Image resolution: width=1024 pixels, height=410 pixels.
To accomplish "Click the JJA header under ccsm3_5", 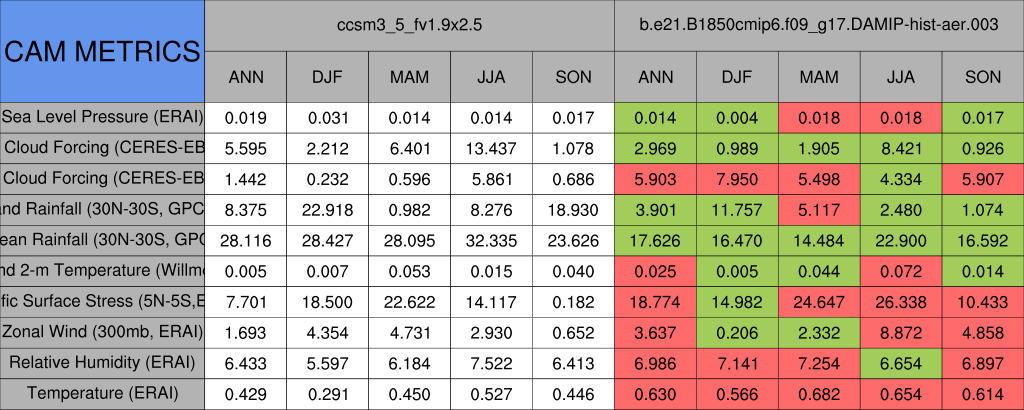I will click(492, 77).
